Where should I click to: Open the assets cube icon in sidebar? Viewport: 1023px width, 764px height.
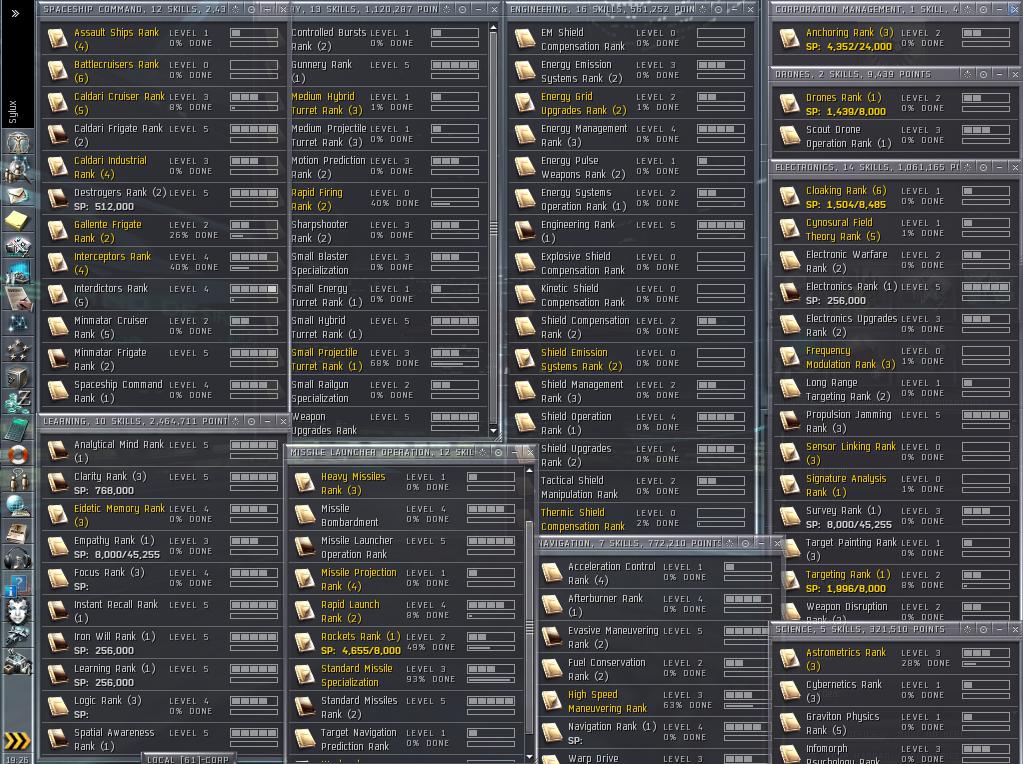17,376
